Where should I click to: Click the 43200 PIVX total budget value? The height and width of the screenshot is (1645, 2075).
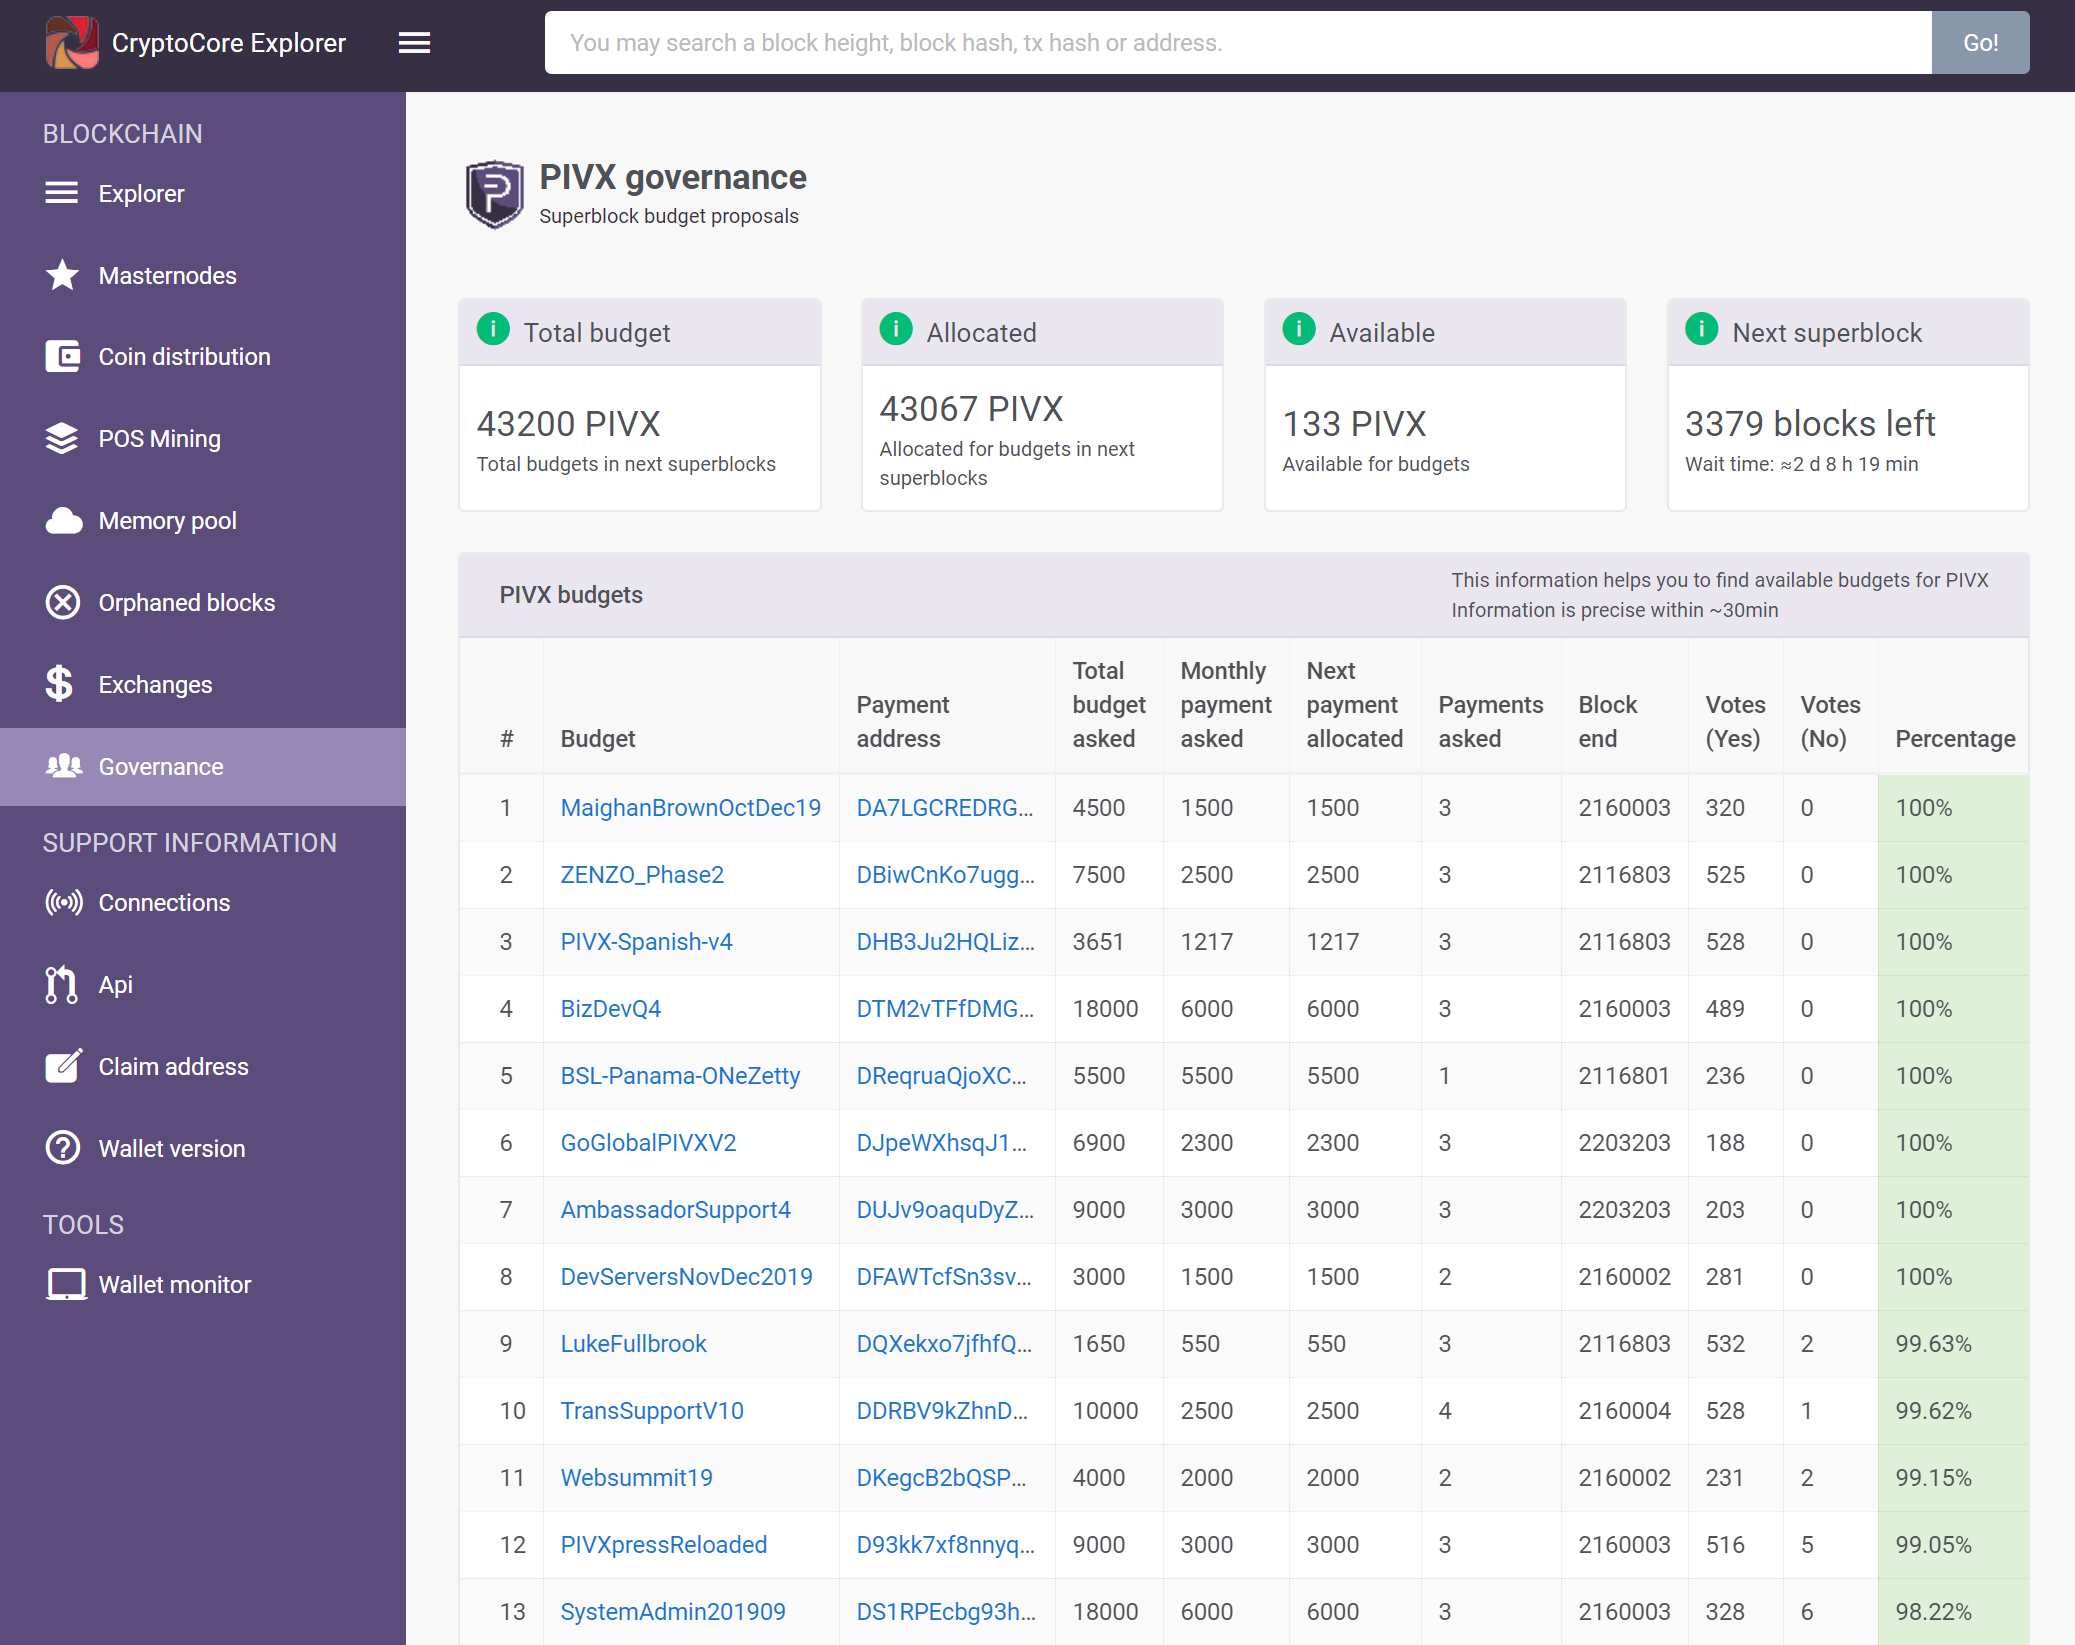pos(568,424)
